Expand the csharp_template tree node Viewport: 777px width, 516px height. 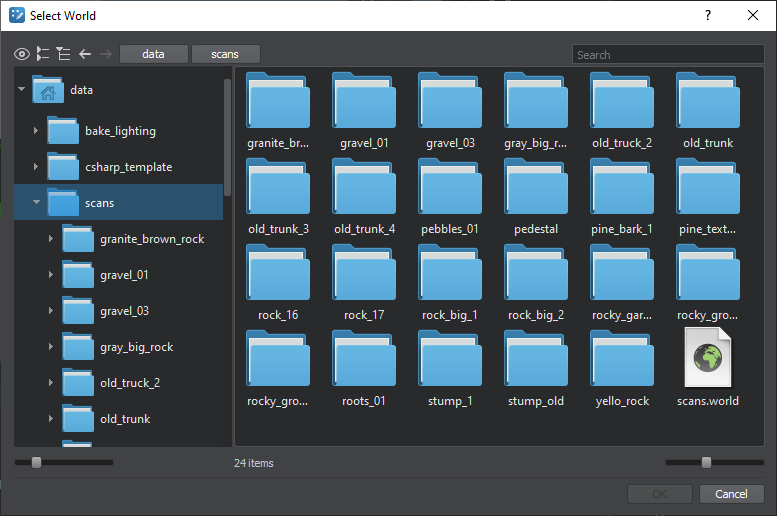(x=37, y=167)
